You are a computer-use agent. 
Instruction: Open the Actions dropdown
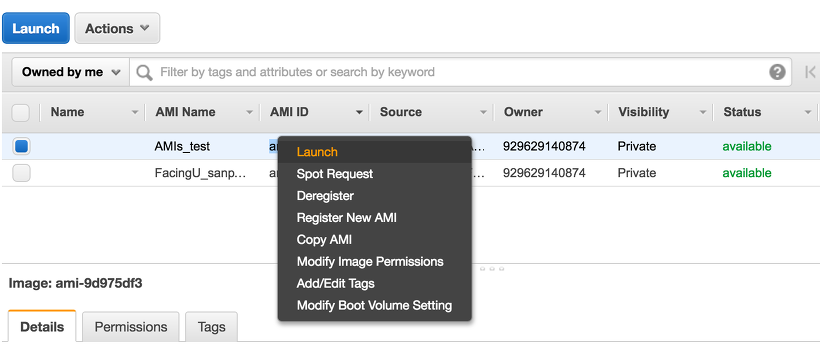pyautogui.click(x=117, y=28)
